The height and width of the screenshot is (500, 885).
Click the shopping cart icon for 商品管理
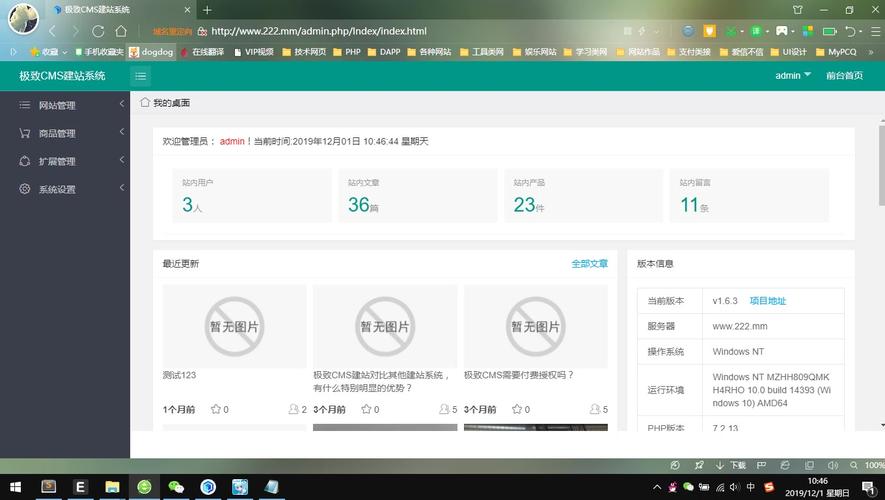pyautogui.click(x=25, y=133)
